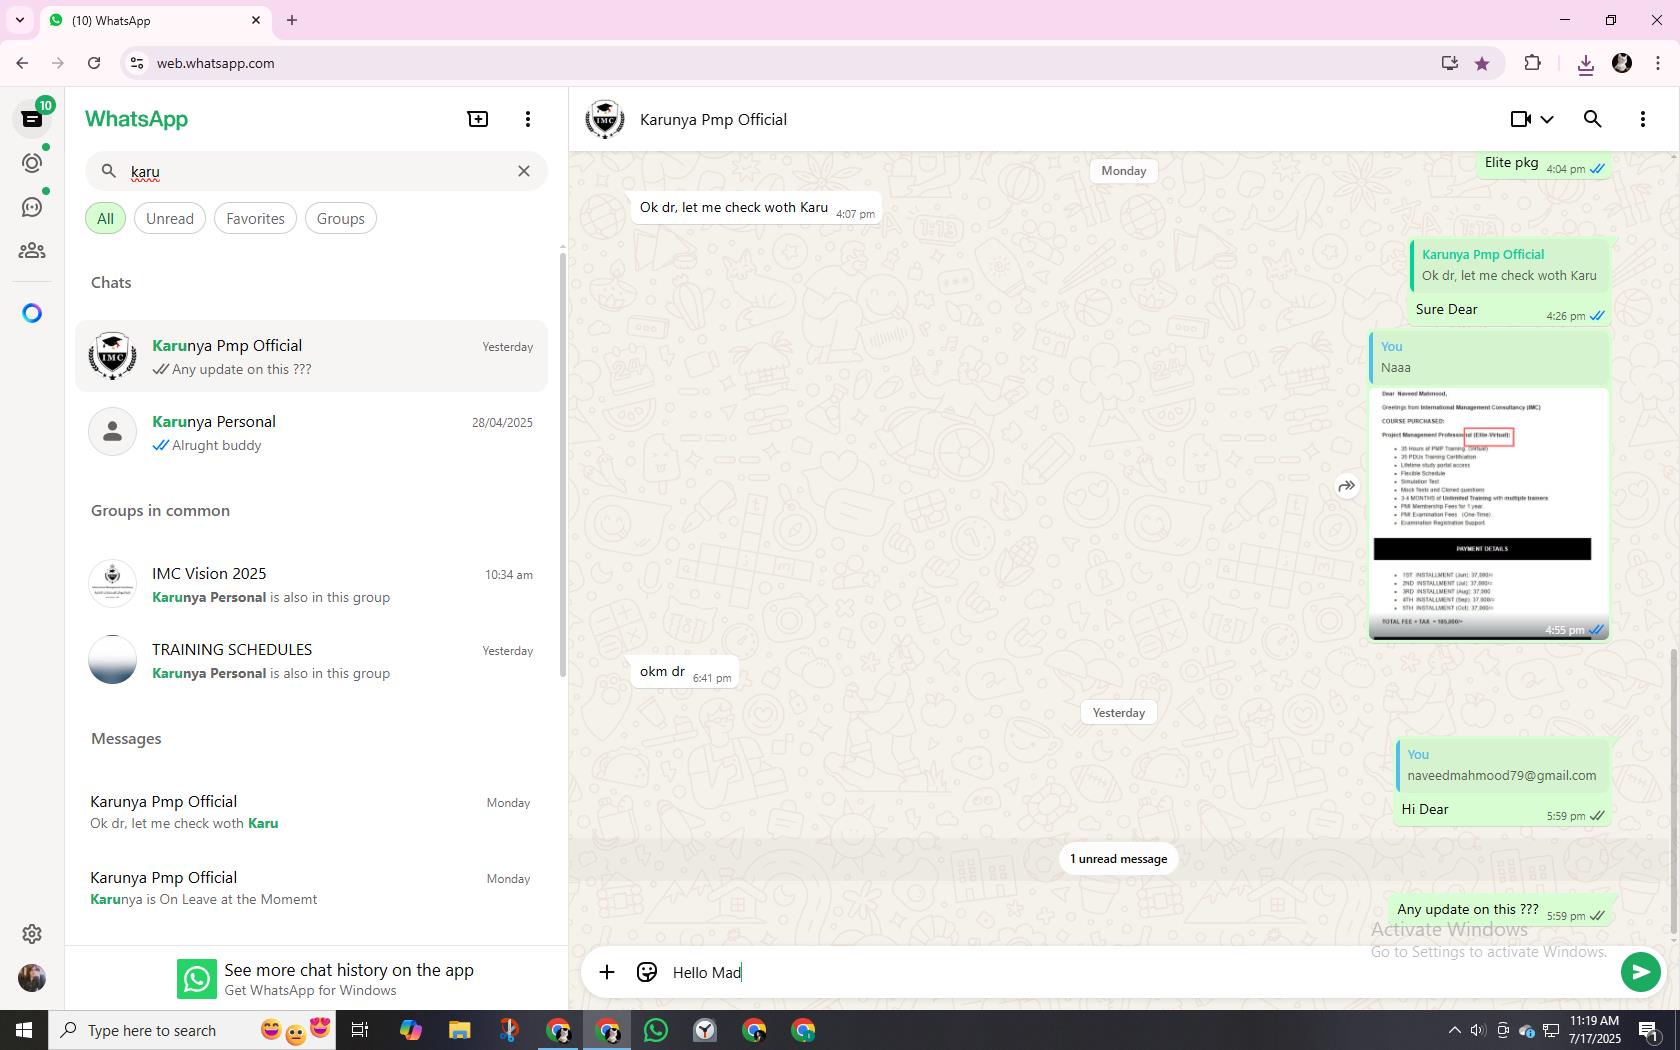The height and width of the screenshot is (1050, 1680).
Task: Open the Channels icon in sidebar
Action: coord(32,207)
